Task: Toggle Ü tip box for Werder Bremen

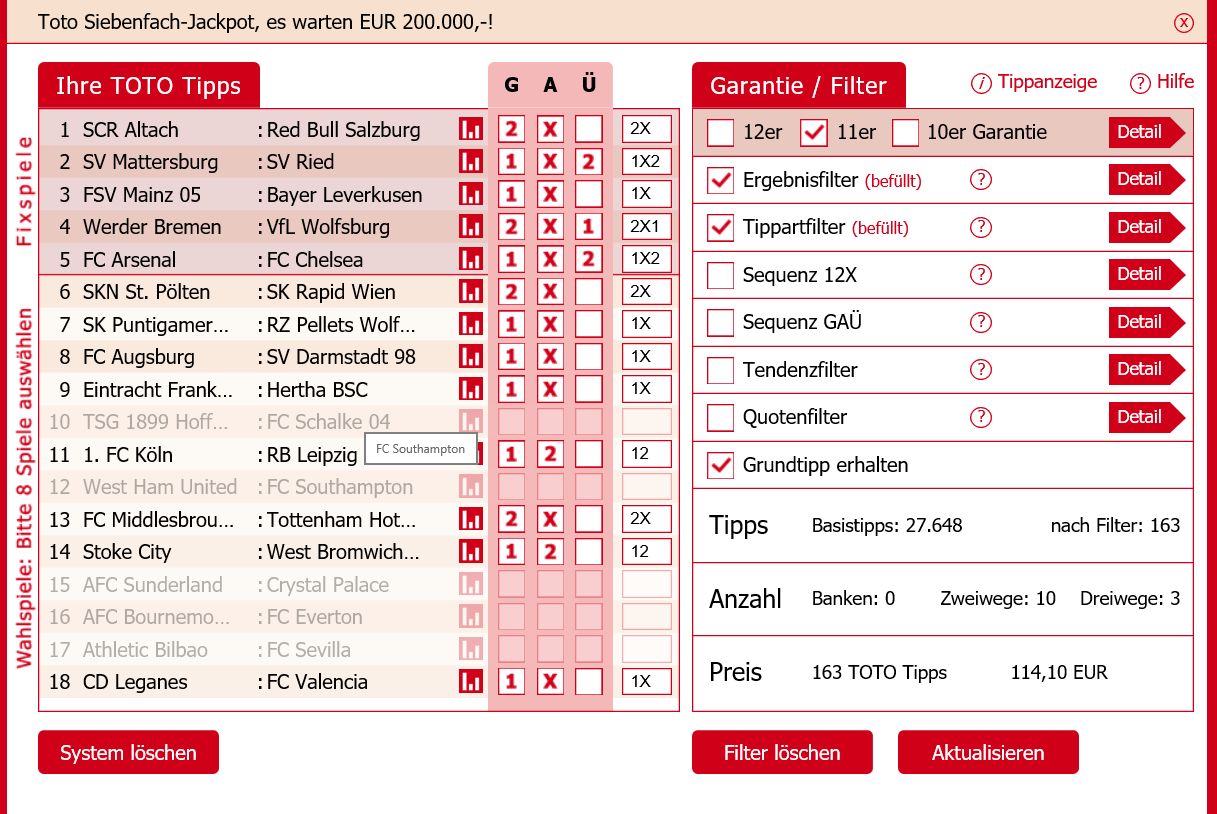Action: pos(589,227)
